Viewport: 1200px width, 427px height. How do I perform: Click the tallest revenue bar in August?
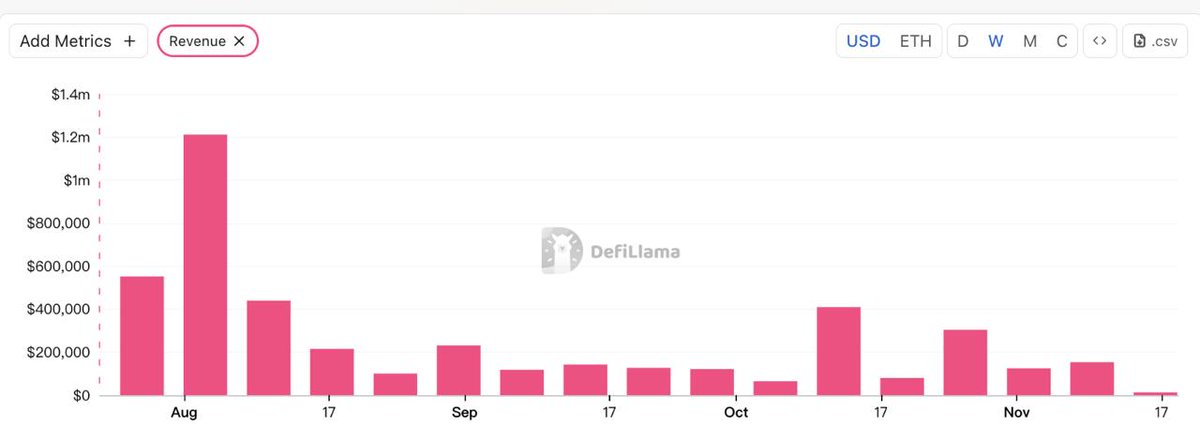coord(205,265)
